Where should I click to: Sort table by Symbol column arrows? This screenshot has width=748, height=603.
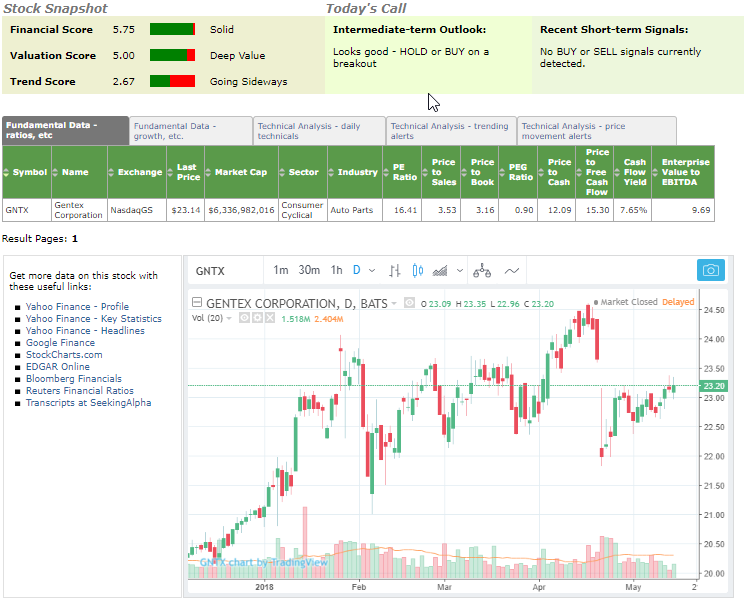[x=6, y=172]
